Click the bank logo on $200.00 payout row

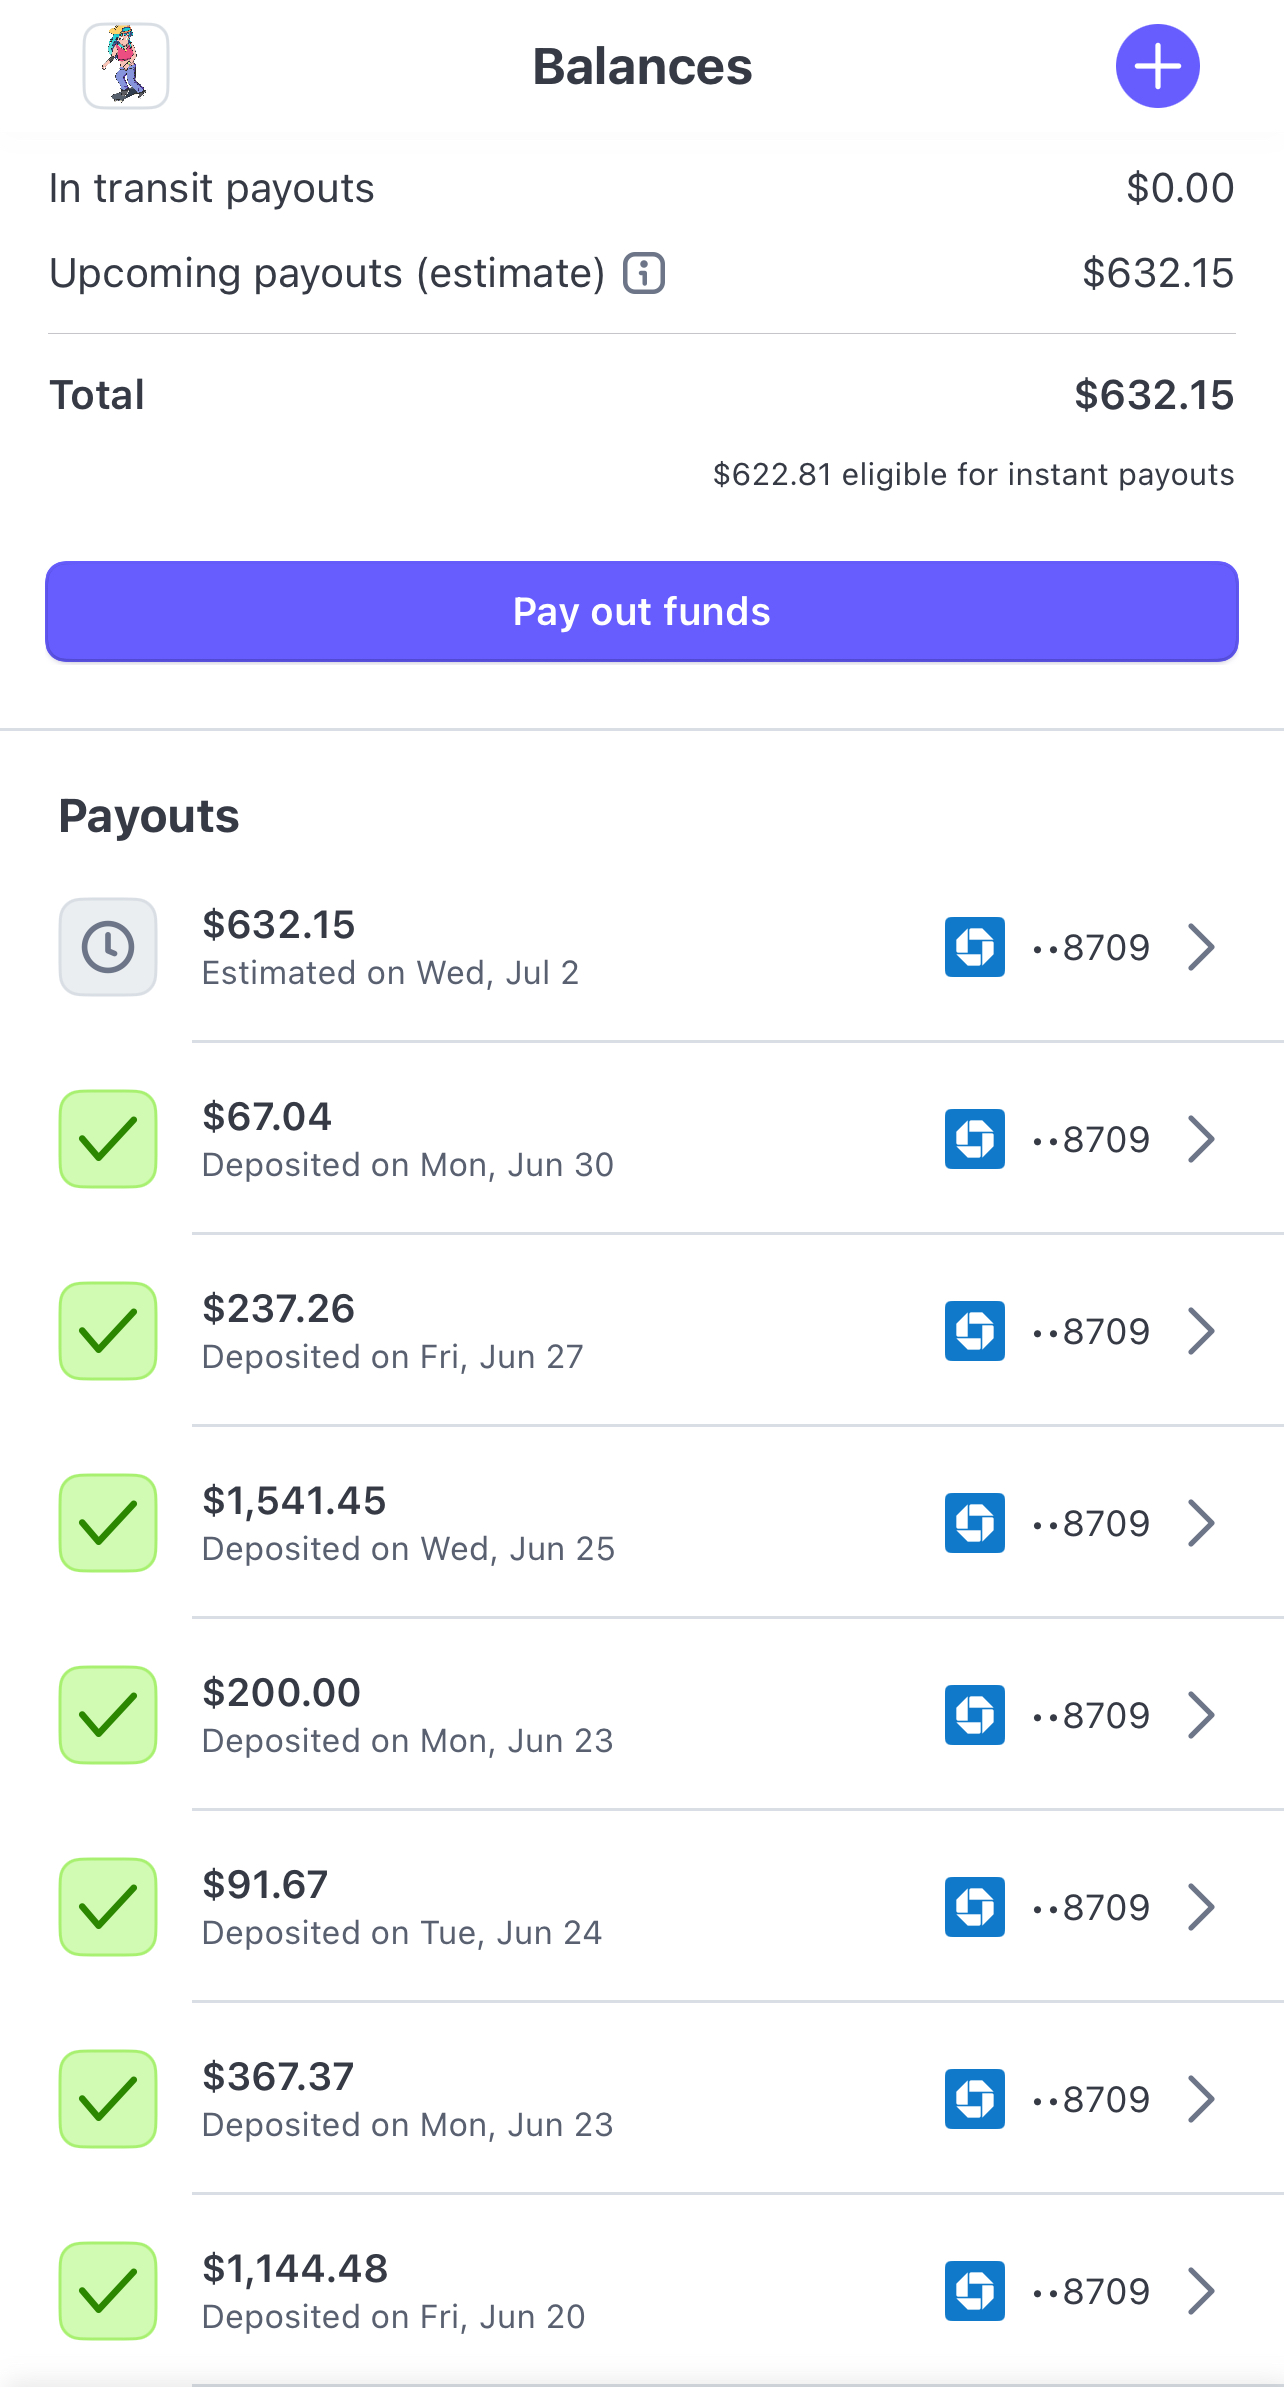click(974, 1715)
